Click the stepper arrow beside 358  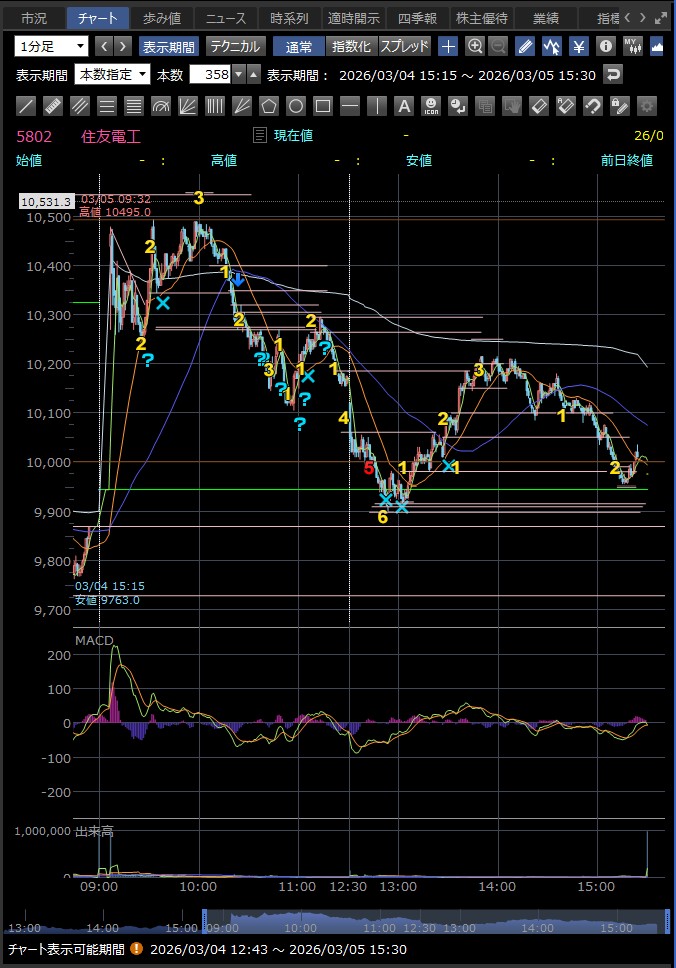[x=253, y=74]
